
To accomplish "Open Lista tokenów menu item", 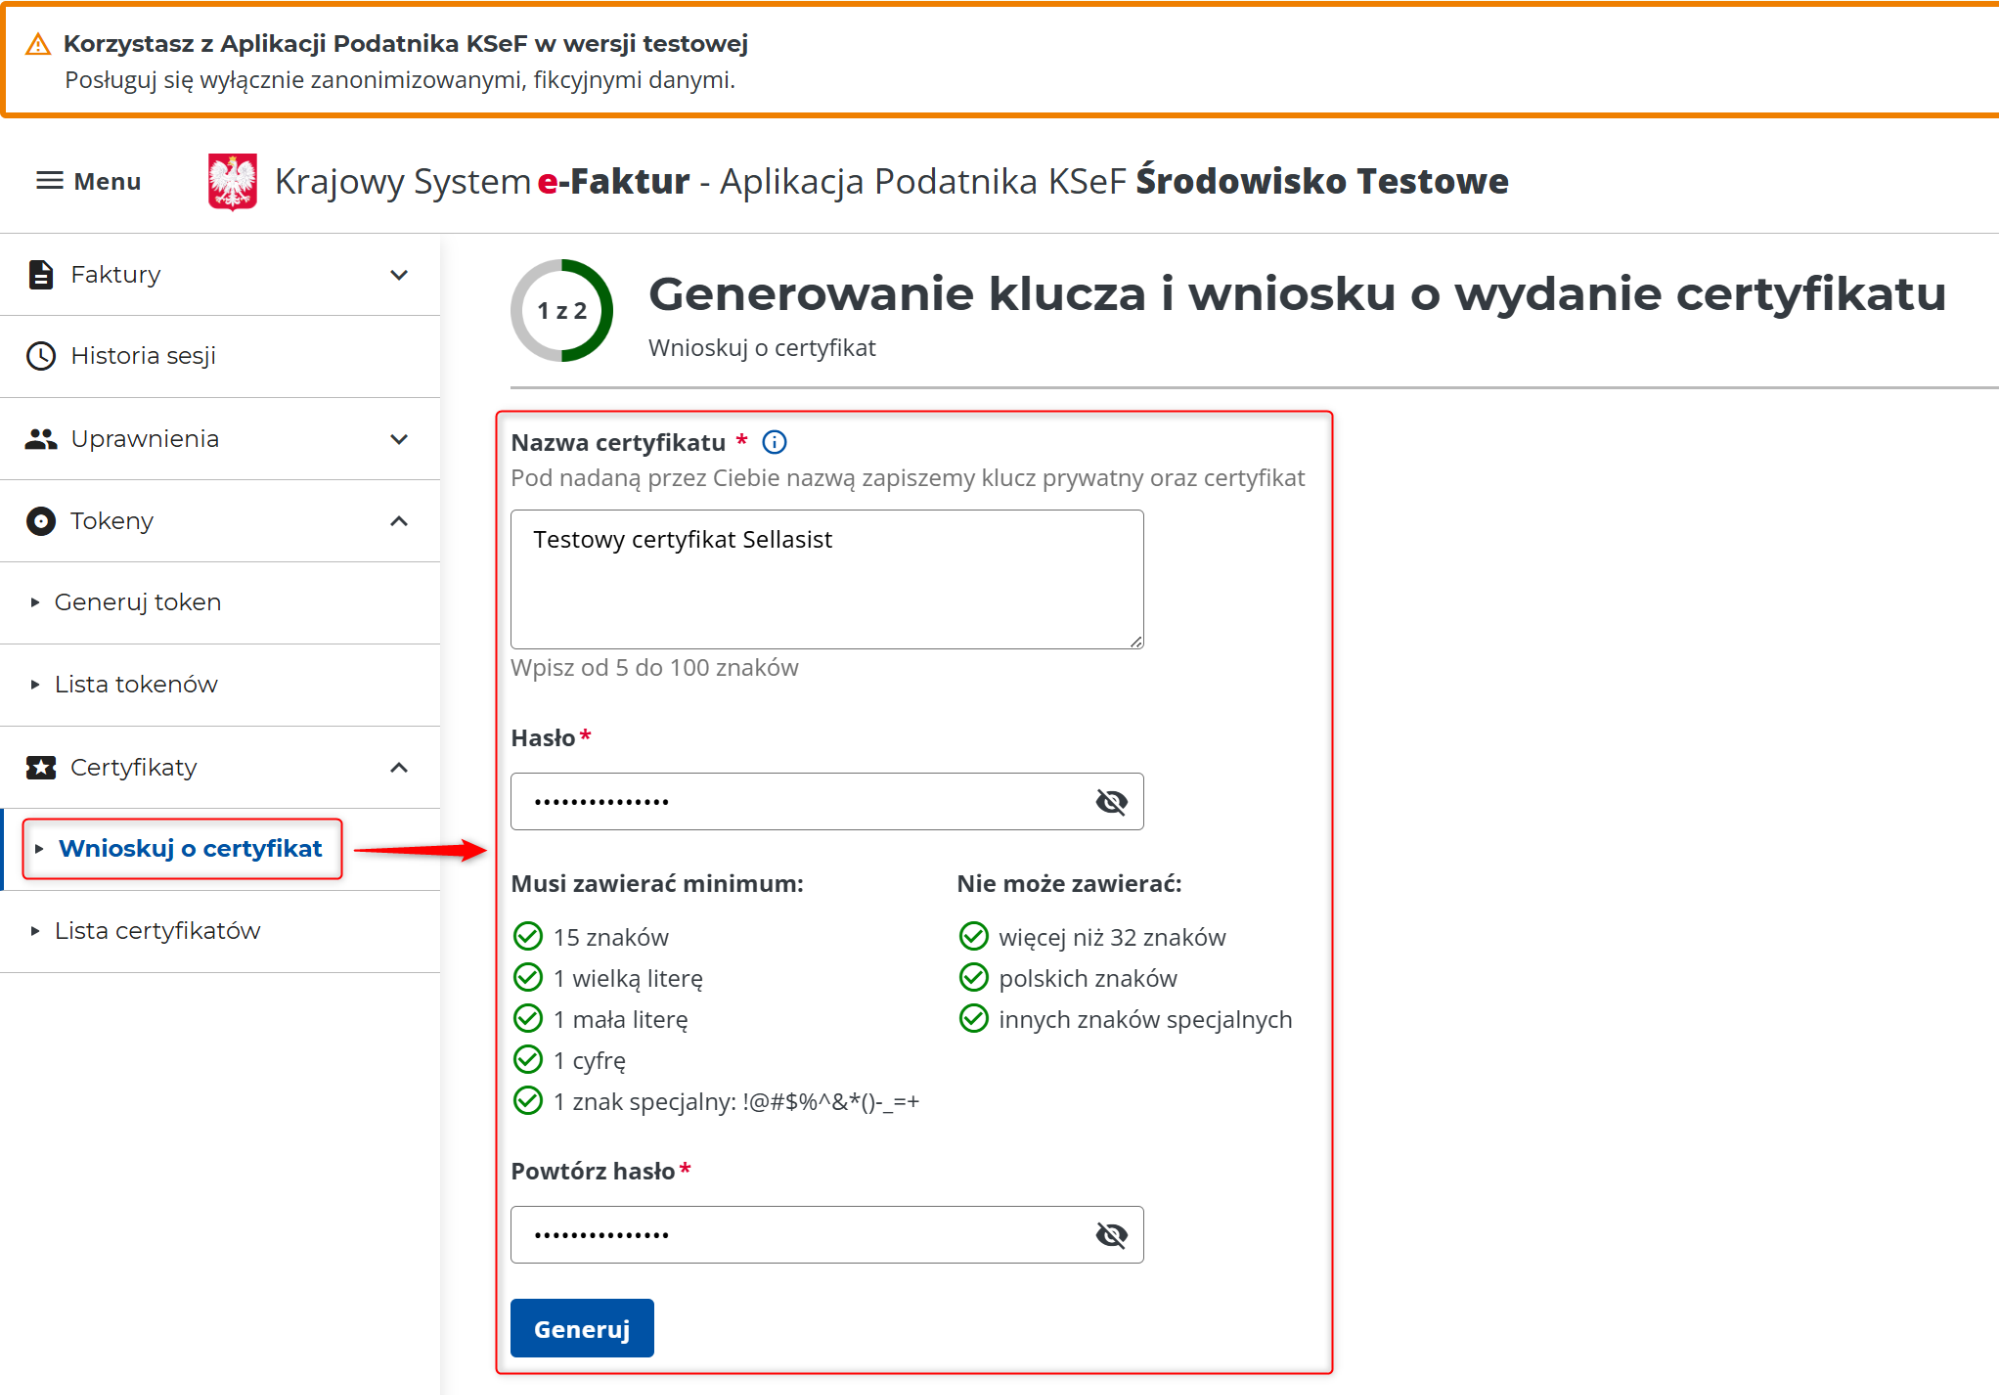I will pyautogui.click(x=135, y=684).
